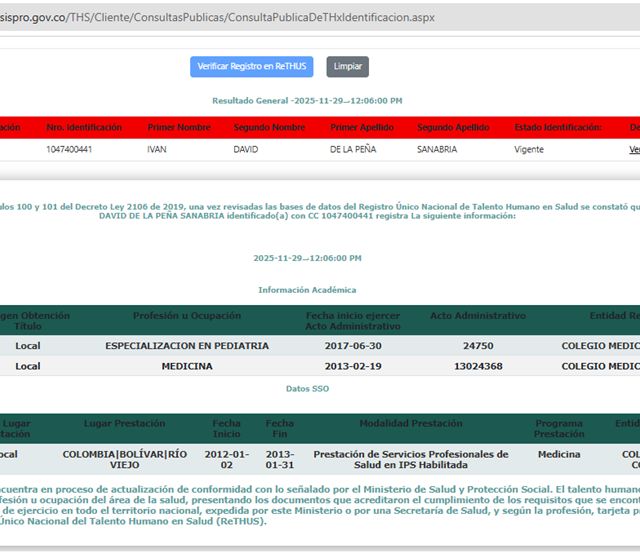The image size is (640, 553).
Task: Click the MEDICINA profession cell
Action: click(x=187, y=366)
